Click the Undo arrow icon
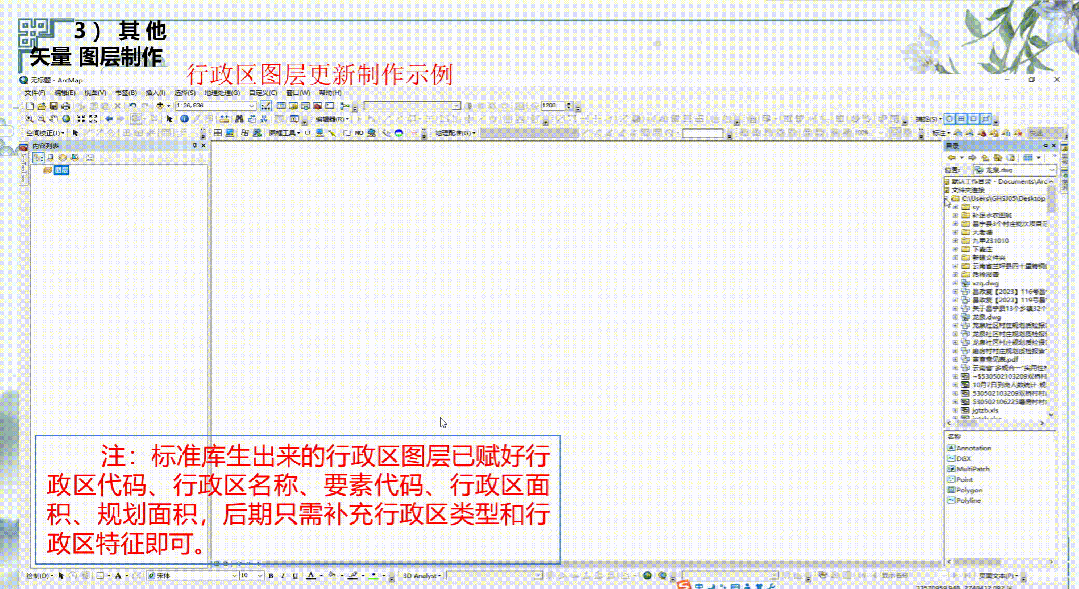Image resolution: width=1079 pixels, height=589 pixels. pos(132,106)
